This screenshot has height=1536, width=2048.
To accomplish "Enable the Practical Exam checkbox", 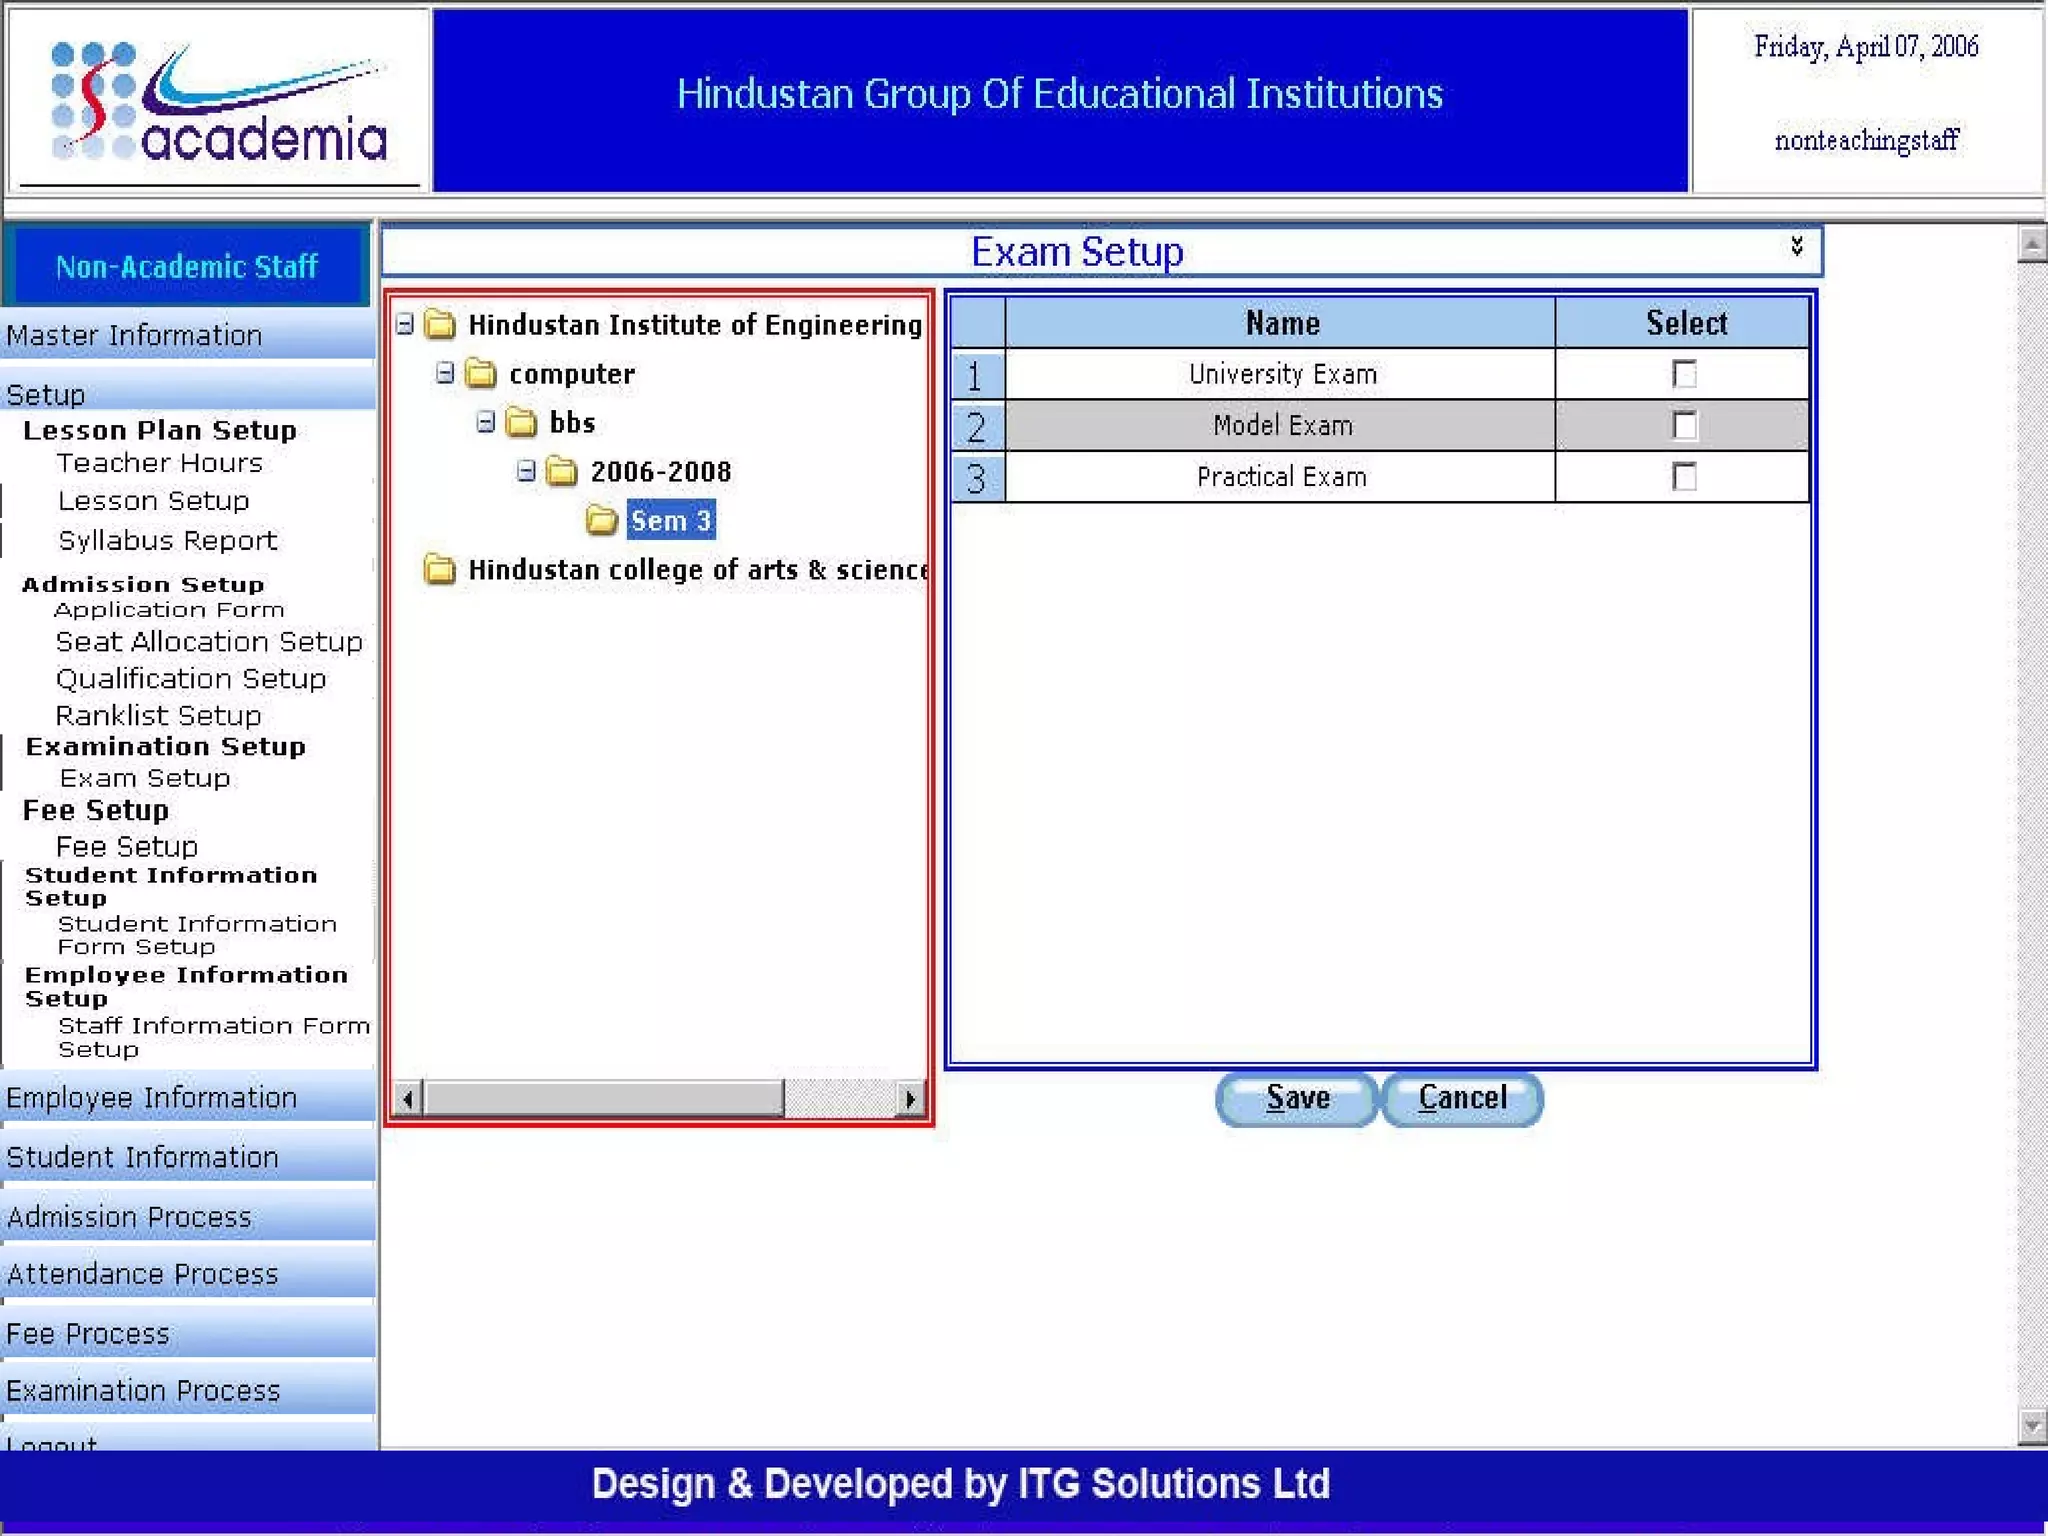I will pos(1684,477).
